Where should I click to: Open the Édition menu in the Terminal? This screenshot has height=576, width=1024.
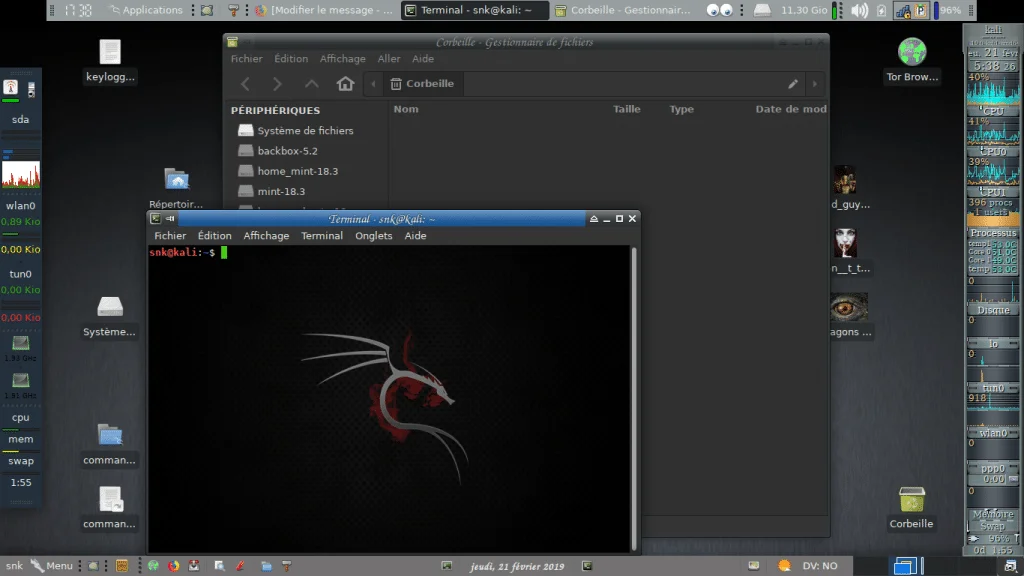(x=214, y=236)
